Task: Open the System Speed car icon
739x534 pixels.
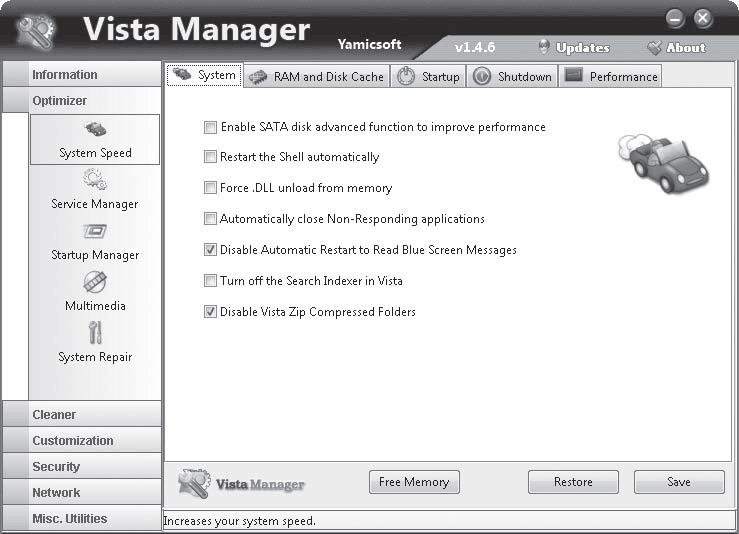Action: [96, 128]
